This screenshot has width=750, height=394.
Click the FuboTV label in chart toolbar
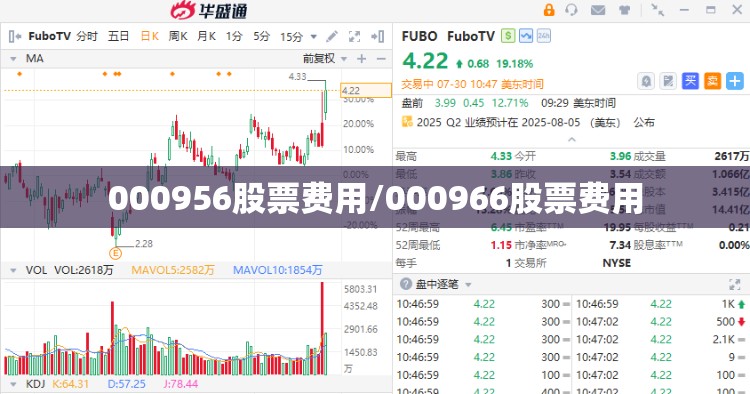click(49, 36)
